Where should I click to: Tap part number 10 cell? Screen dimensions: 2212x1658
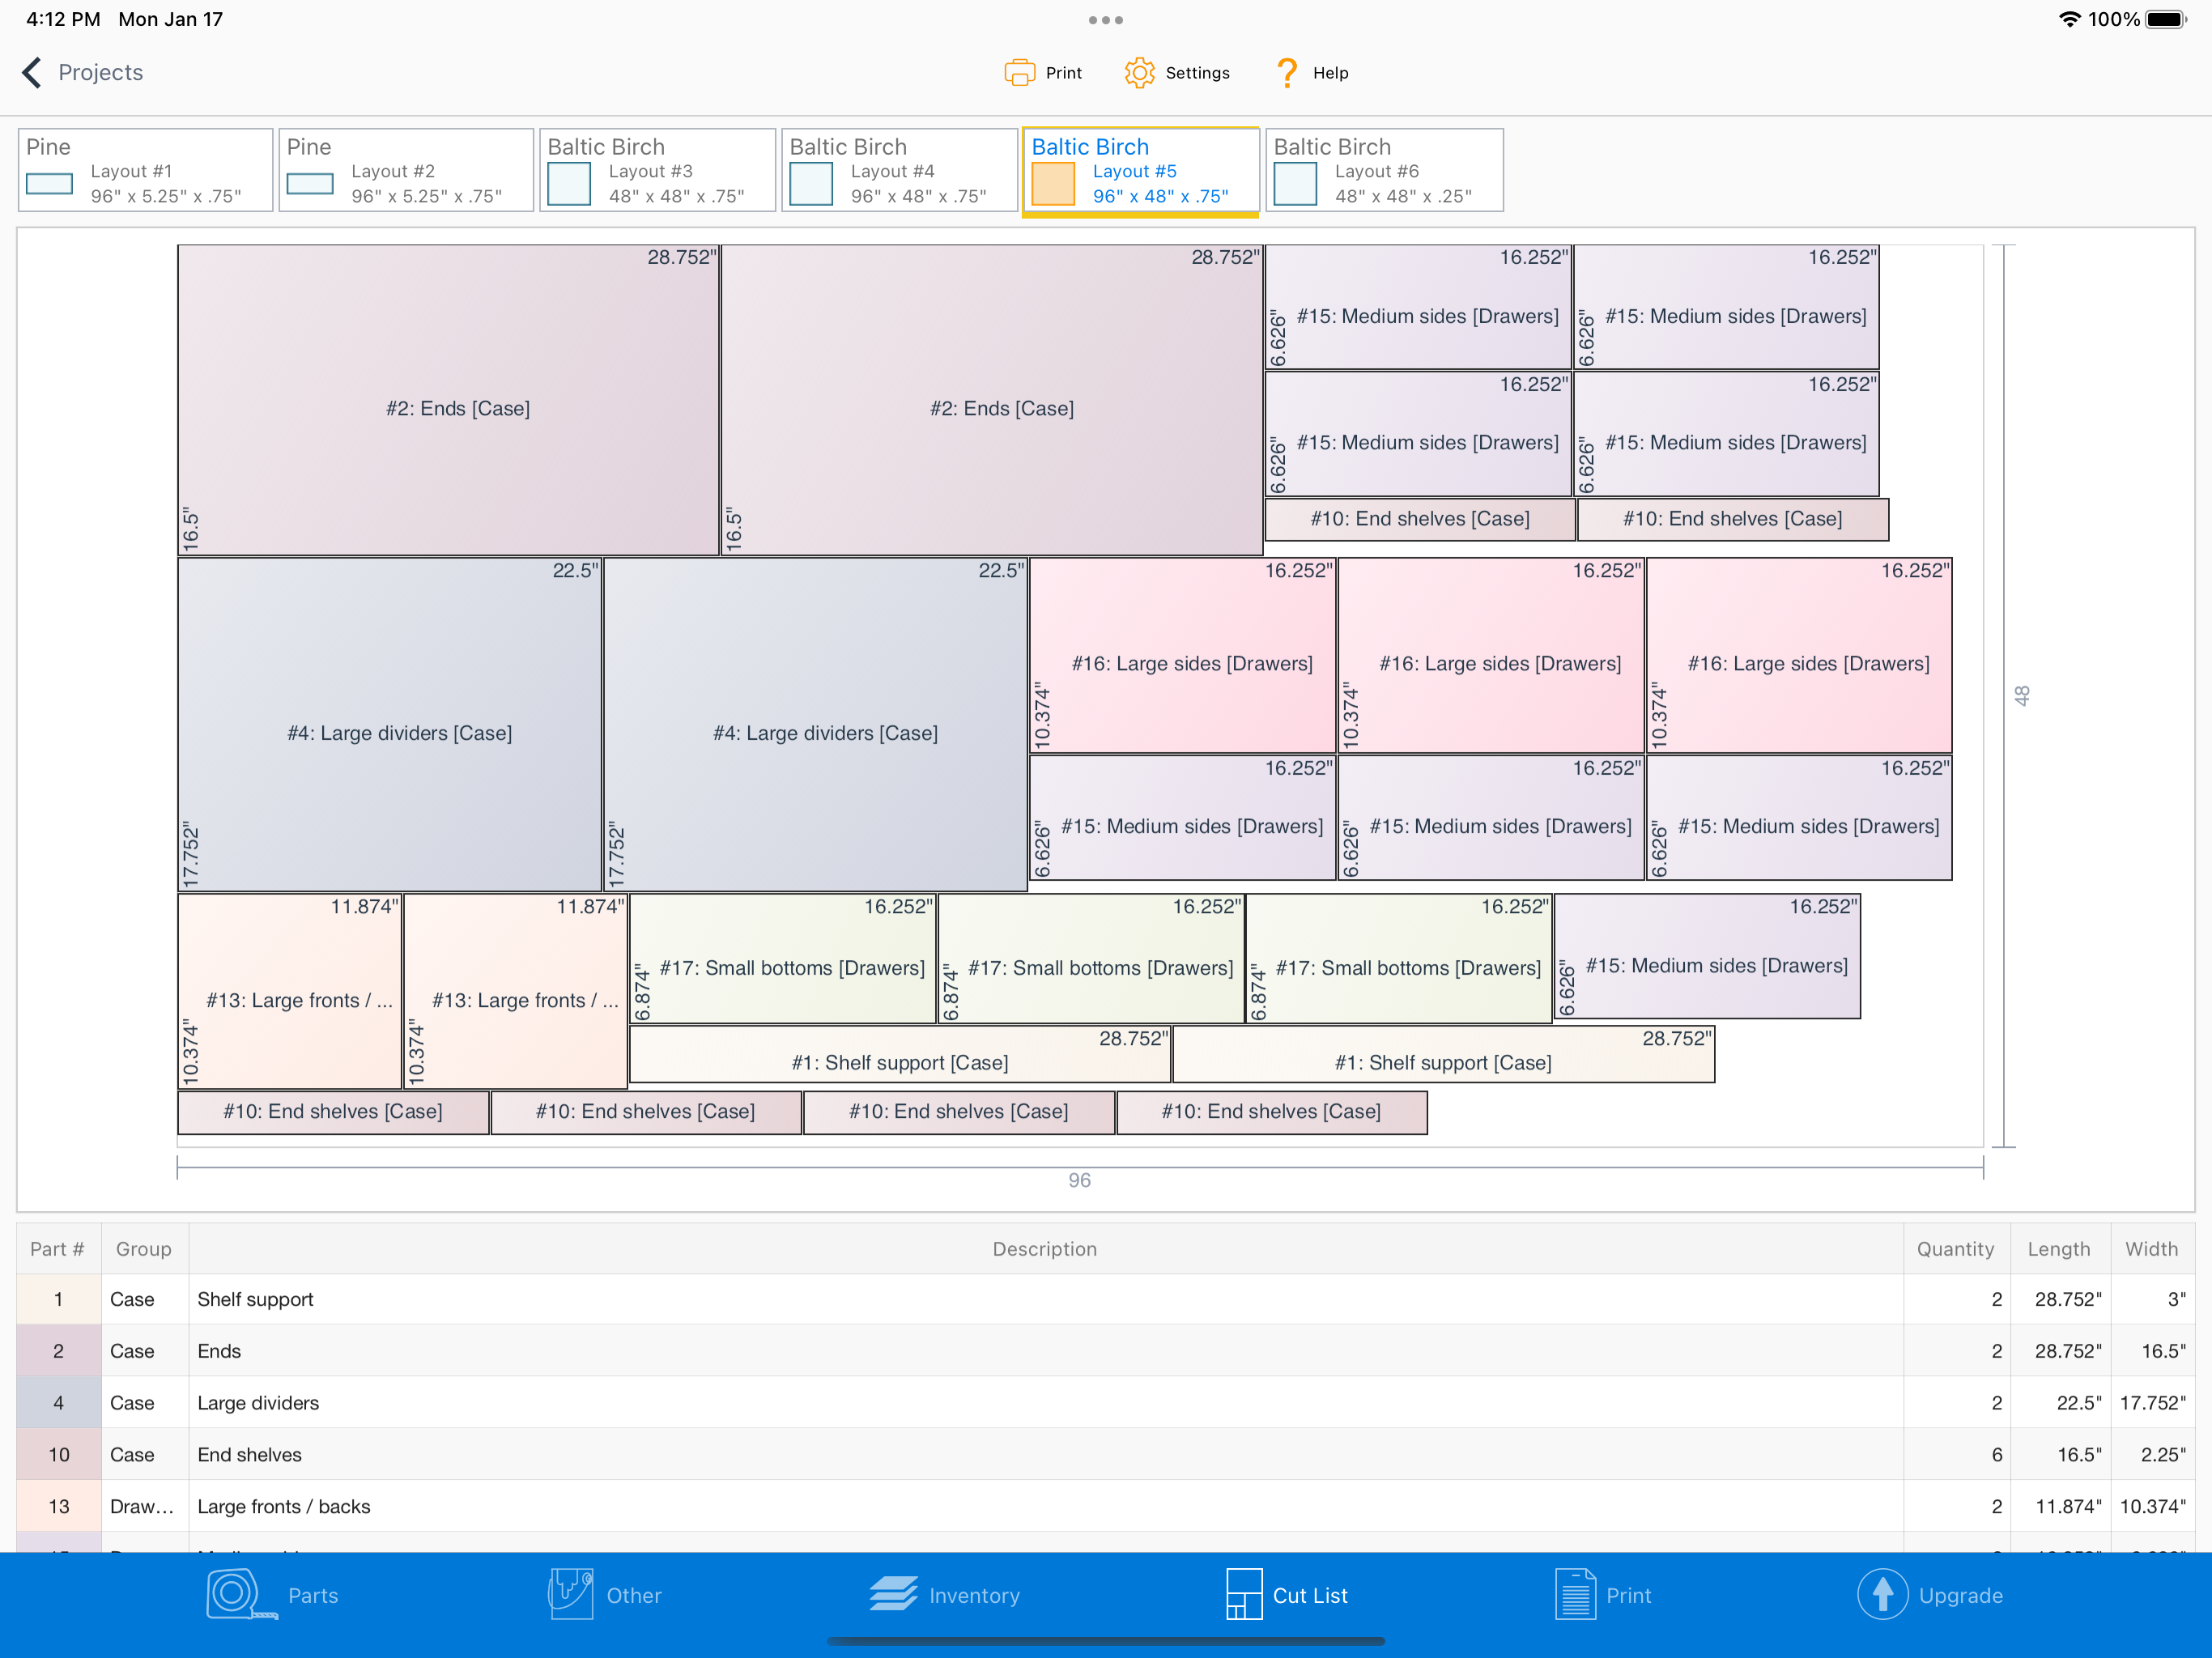click(x=59, y=1455)
